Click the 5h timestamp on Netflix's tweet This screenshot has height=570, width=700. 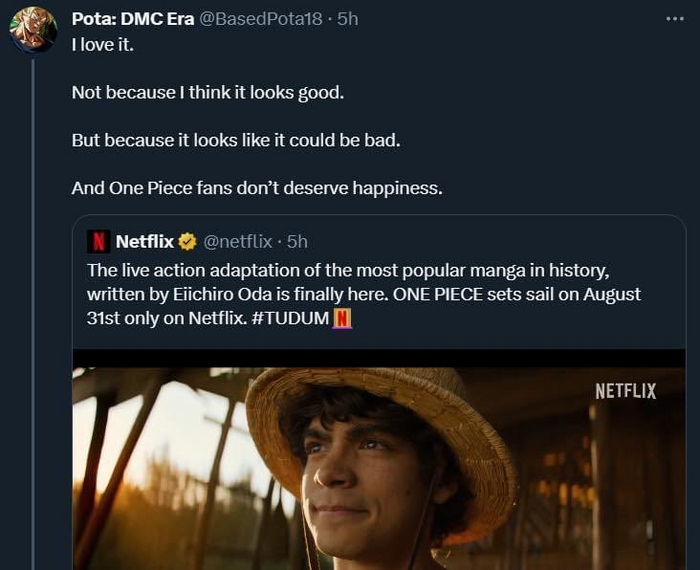(x=297, y=241)
